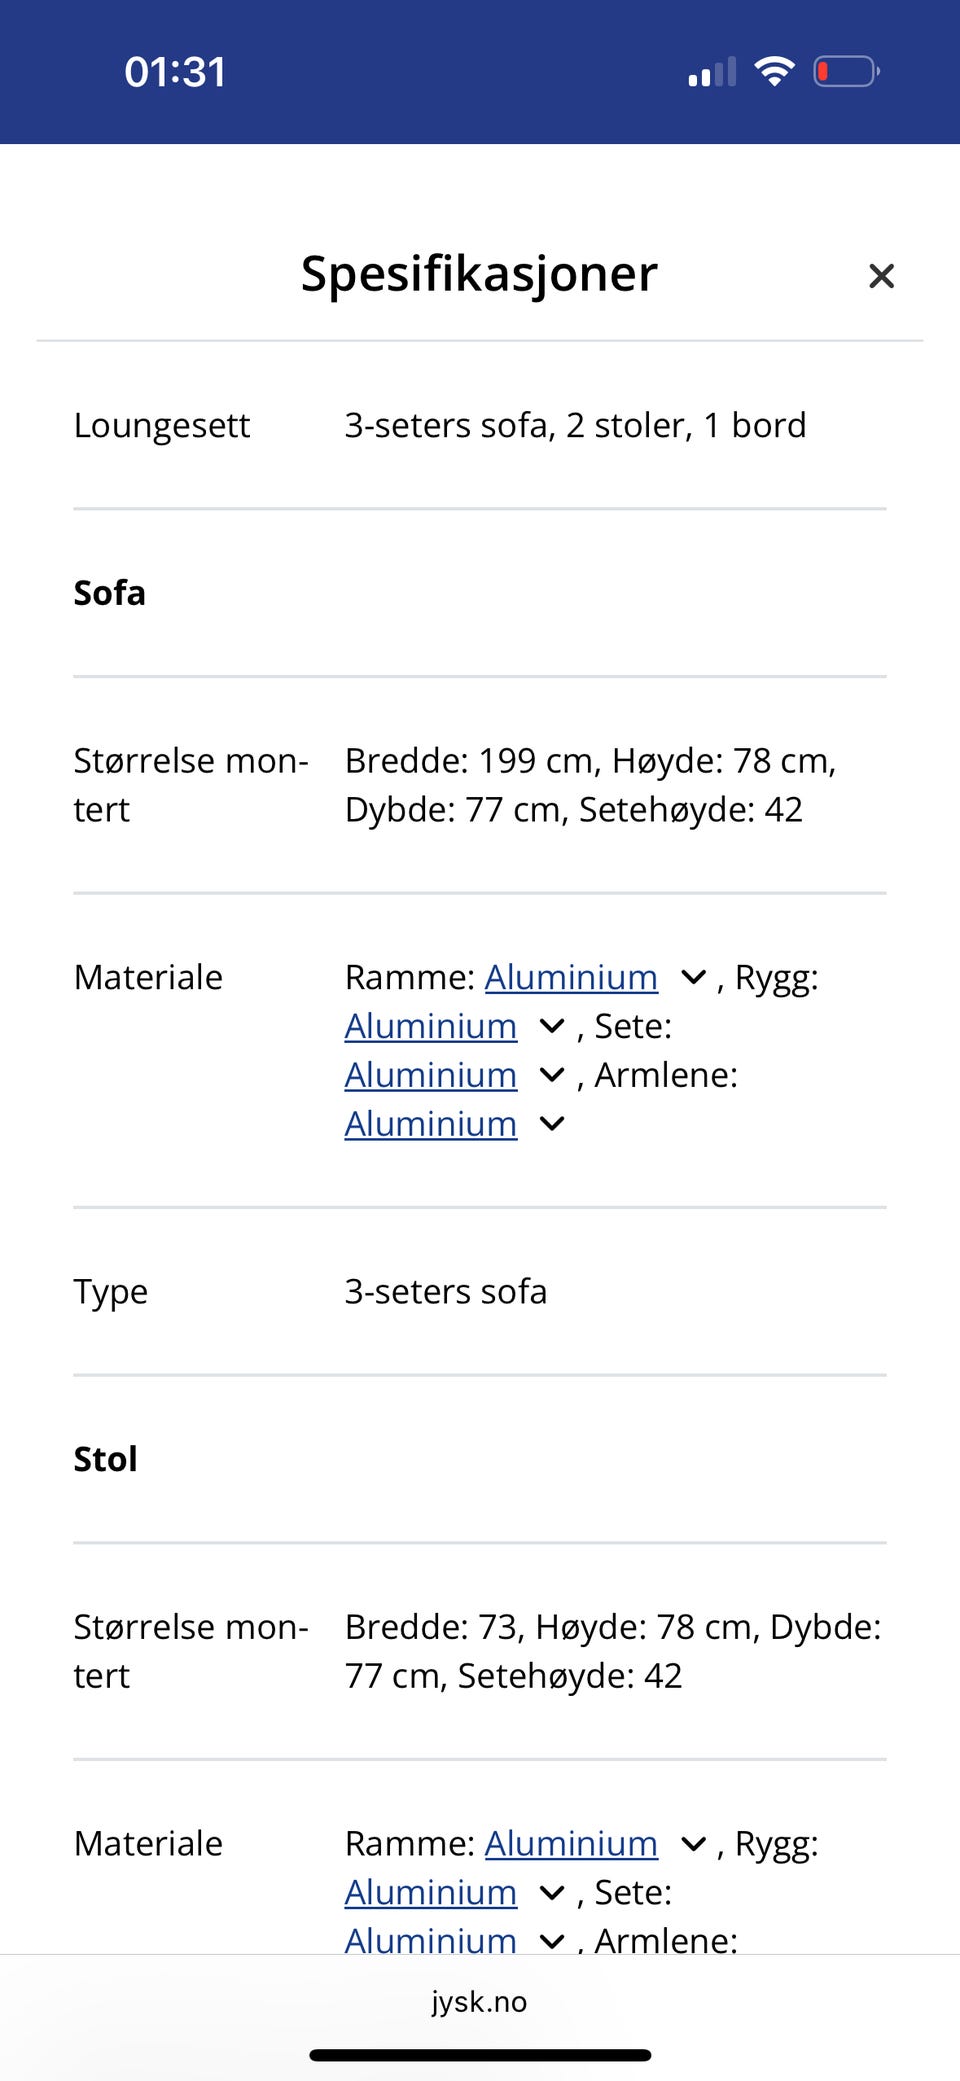The image size is (960, 2081).
Task: Expand the Rygg Aluminium dropdown
Action: click(x=551, y=1026)
